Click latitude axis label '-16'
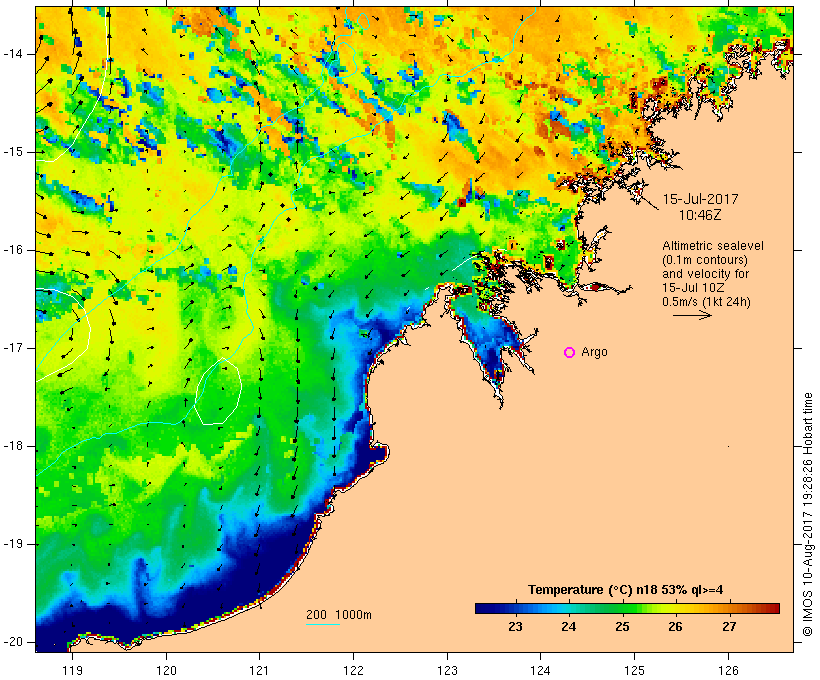This screenshot has width=820, height=680. 13,250
